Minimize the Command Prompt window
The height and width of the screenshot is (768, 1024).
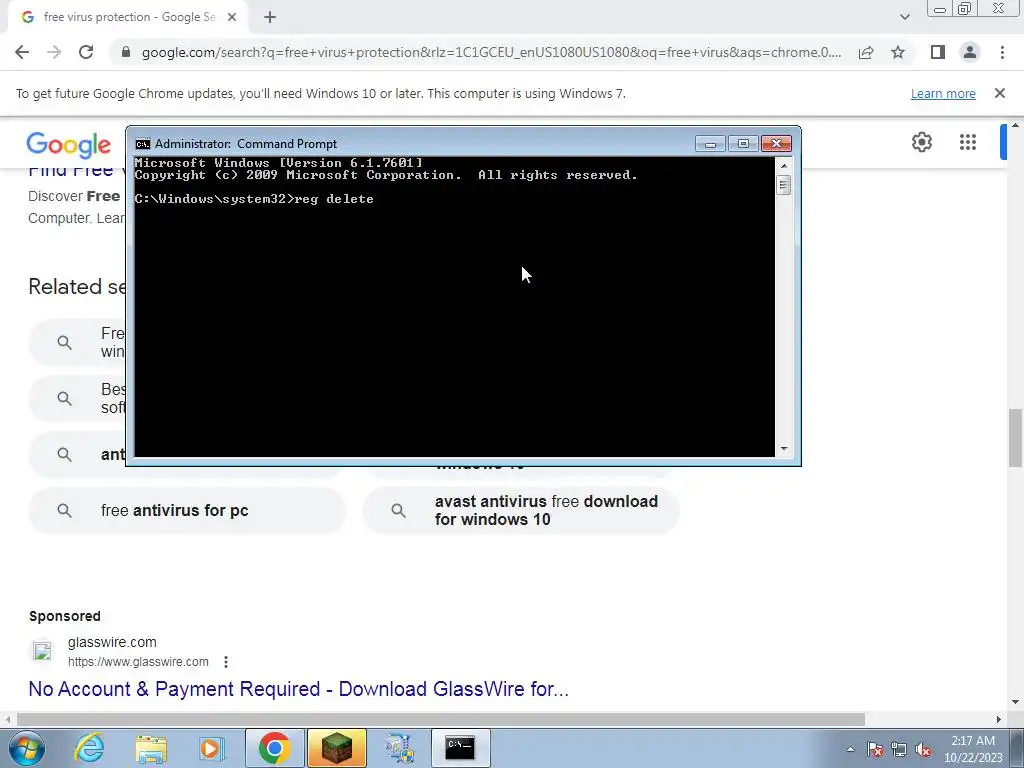[x=711, y=144]
